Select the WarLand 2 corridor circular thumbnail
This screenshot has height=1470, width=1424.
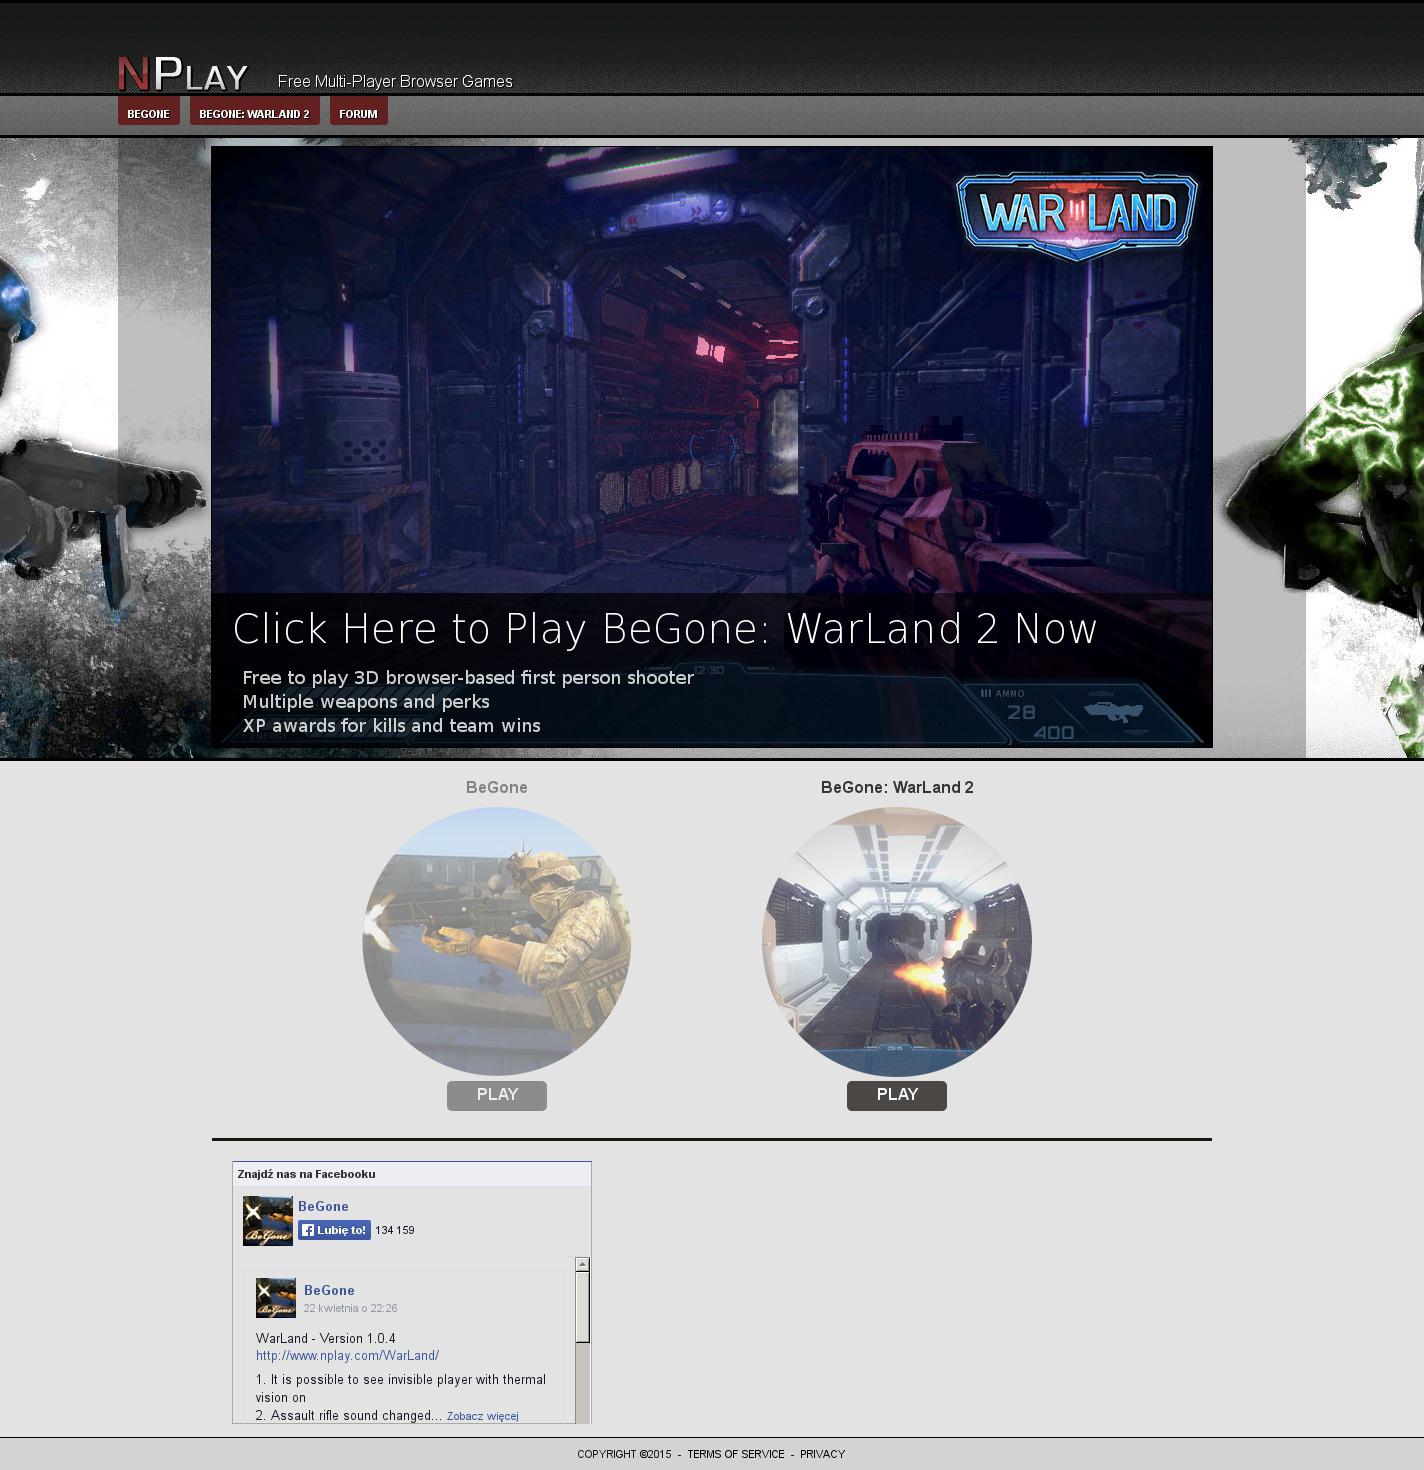pos(896,942)
